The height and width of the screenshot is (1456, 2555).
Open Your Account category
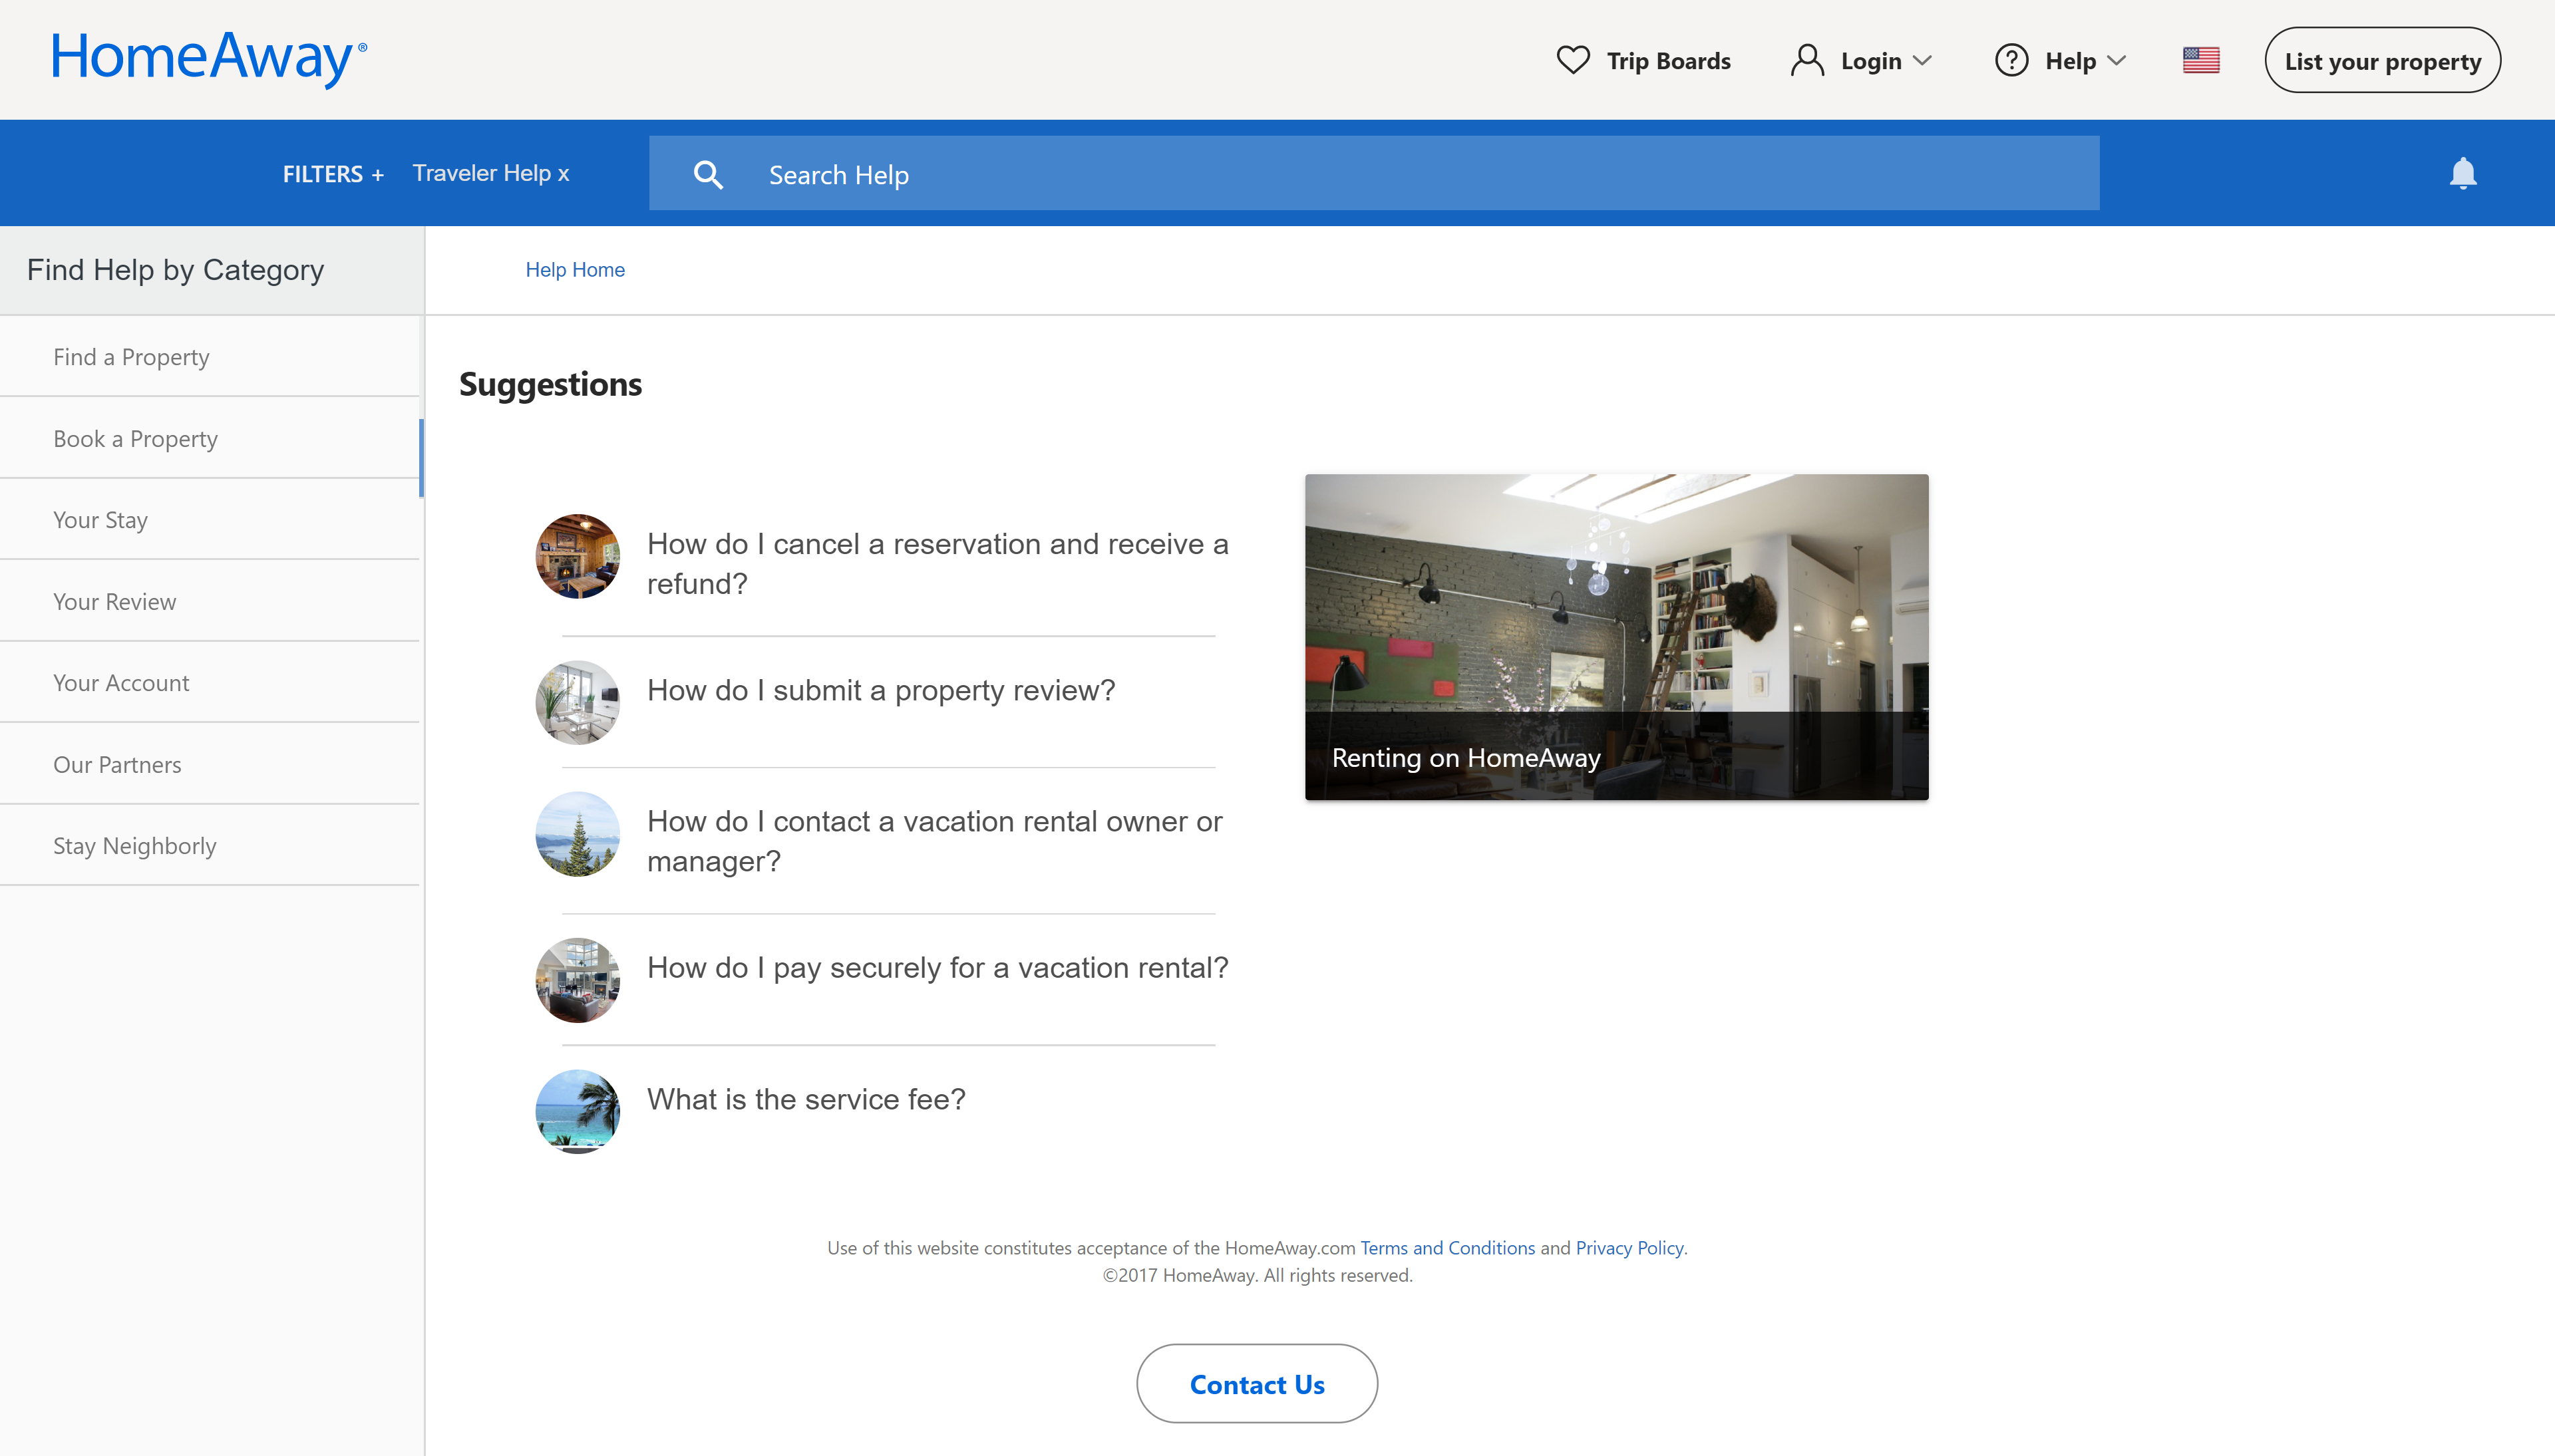[210, 683]
